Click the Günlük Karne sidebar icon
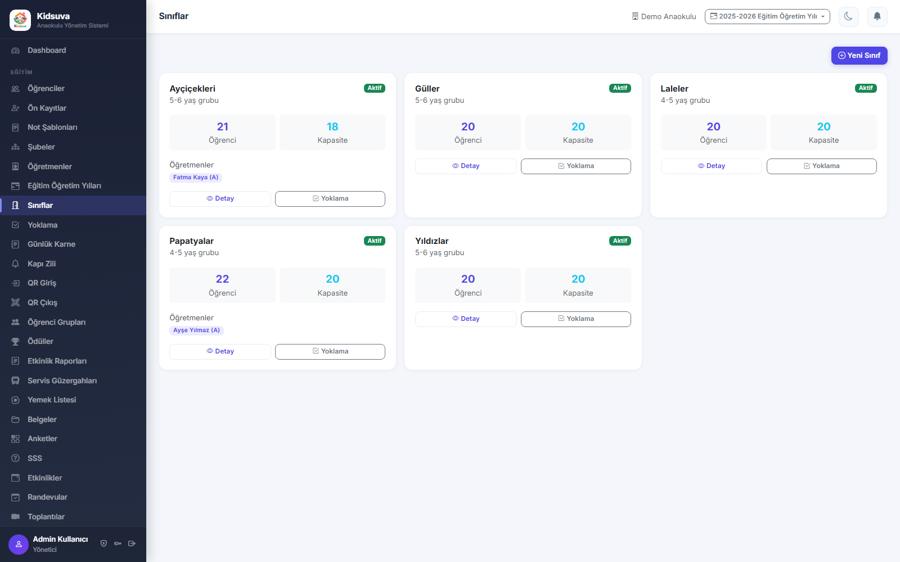The image size is (900, 562). (15, 245)
